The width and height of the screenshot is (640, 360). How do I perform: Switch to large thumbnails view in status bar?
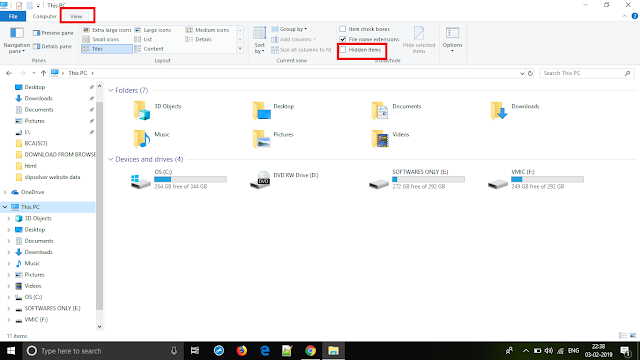point(633,336)
